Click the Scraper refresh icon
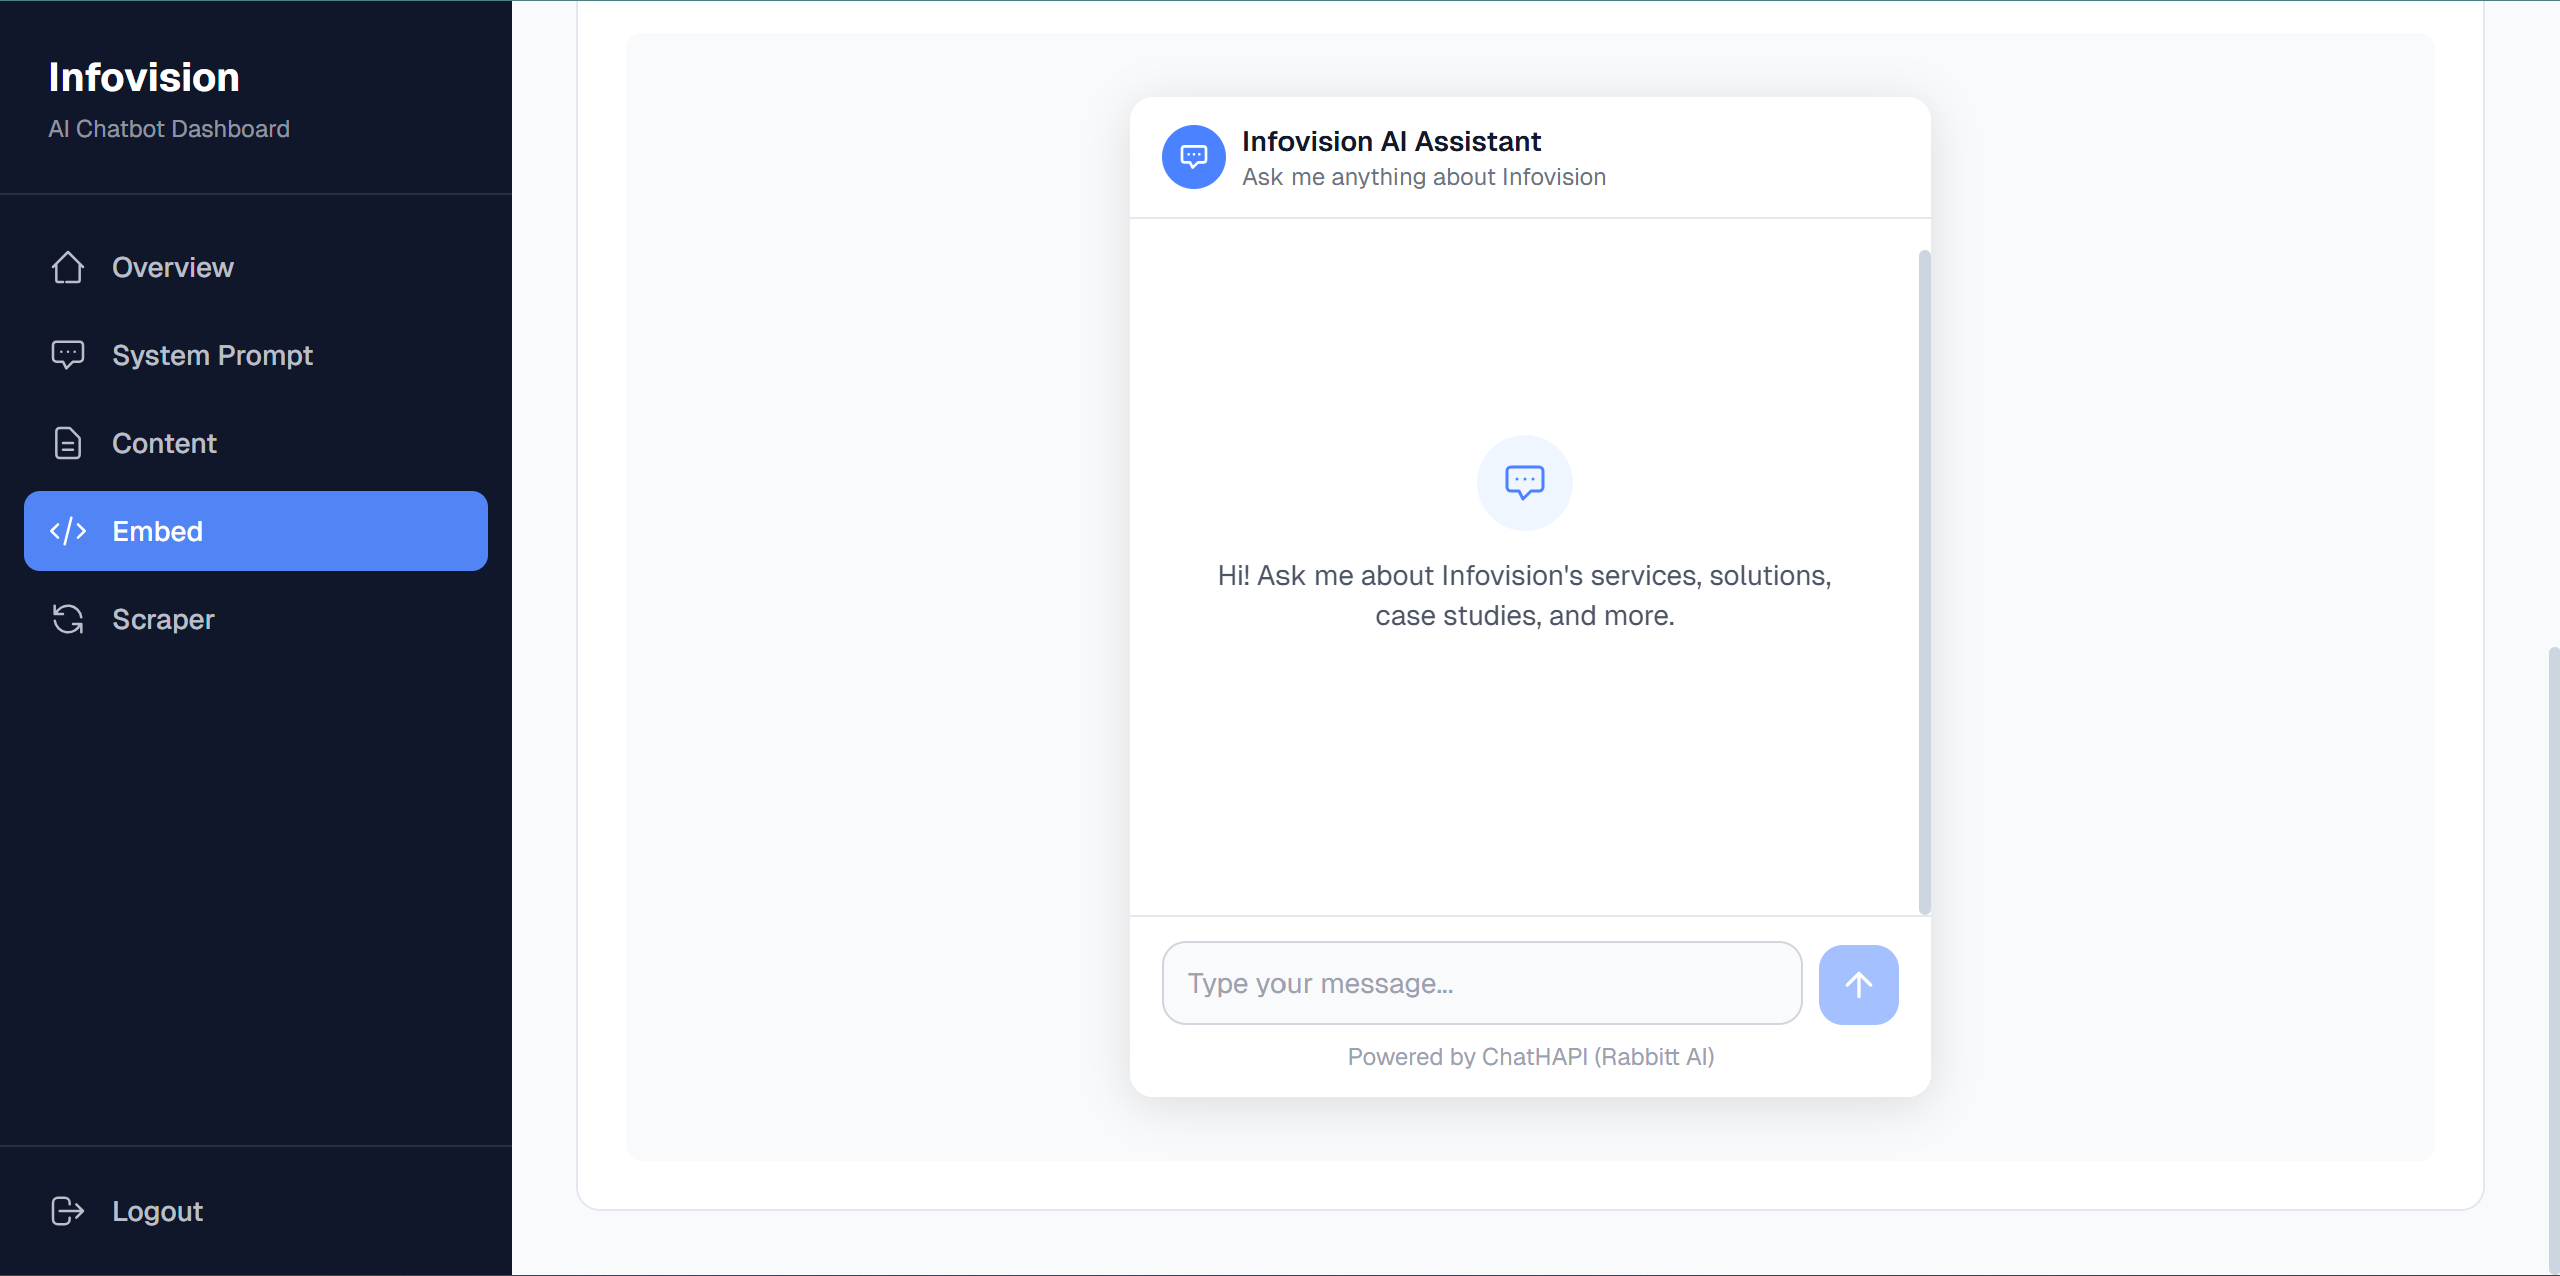2560x1276 pixels. 68,619
